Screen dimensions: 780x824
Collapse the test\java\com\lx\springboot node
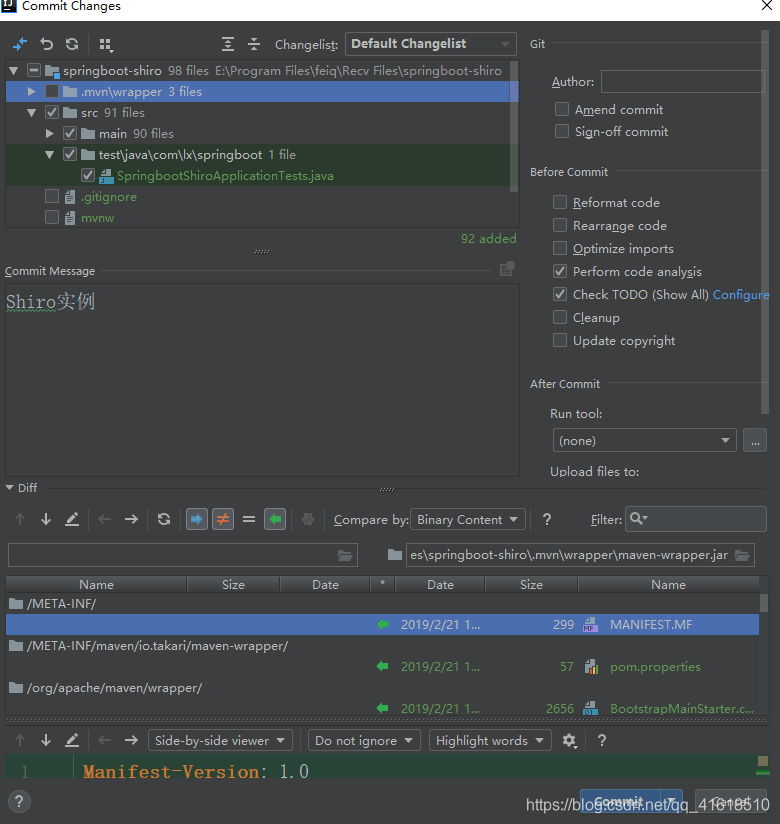click(x=49, y=154)
